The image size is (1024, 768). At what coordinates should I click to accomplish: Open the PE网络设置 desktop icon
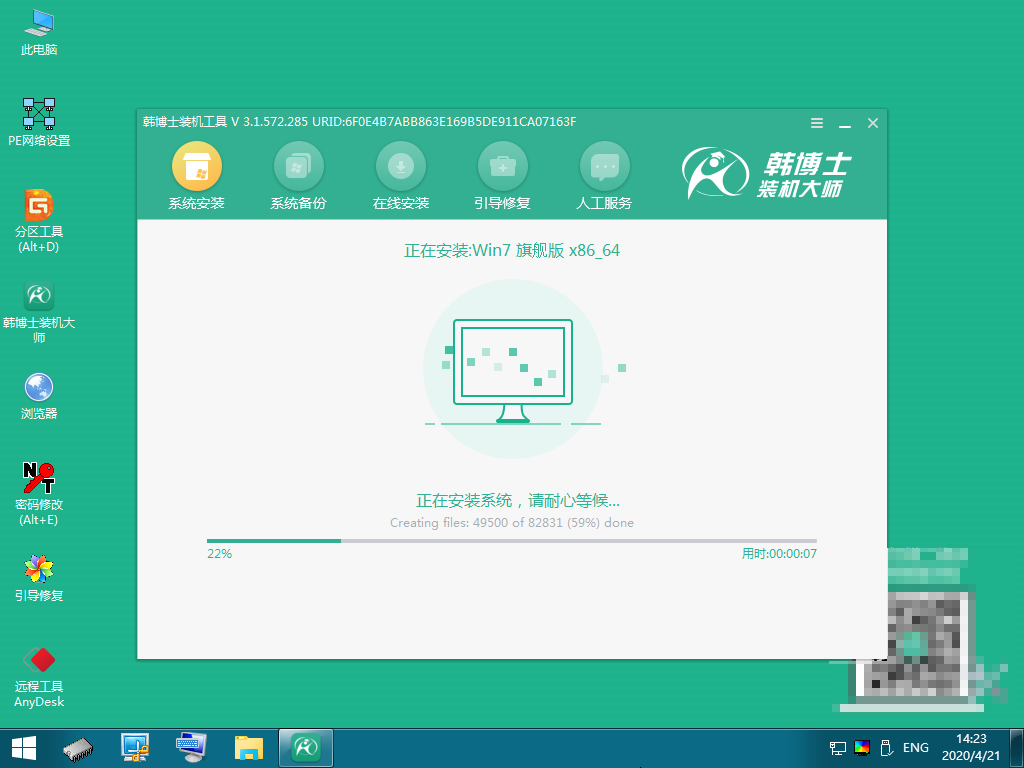(x=39, y=123)
